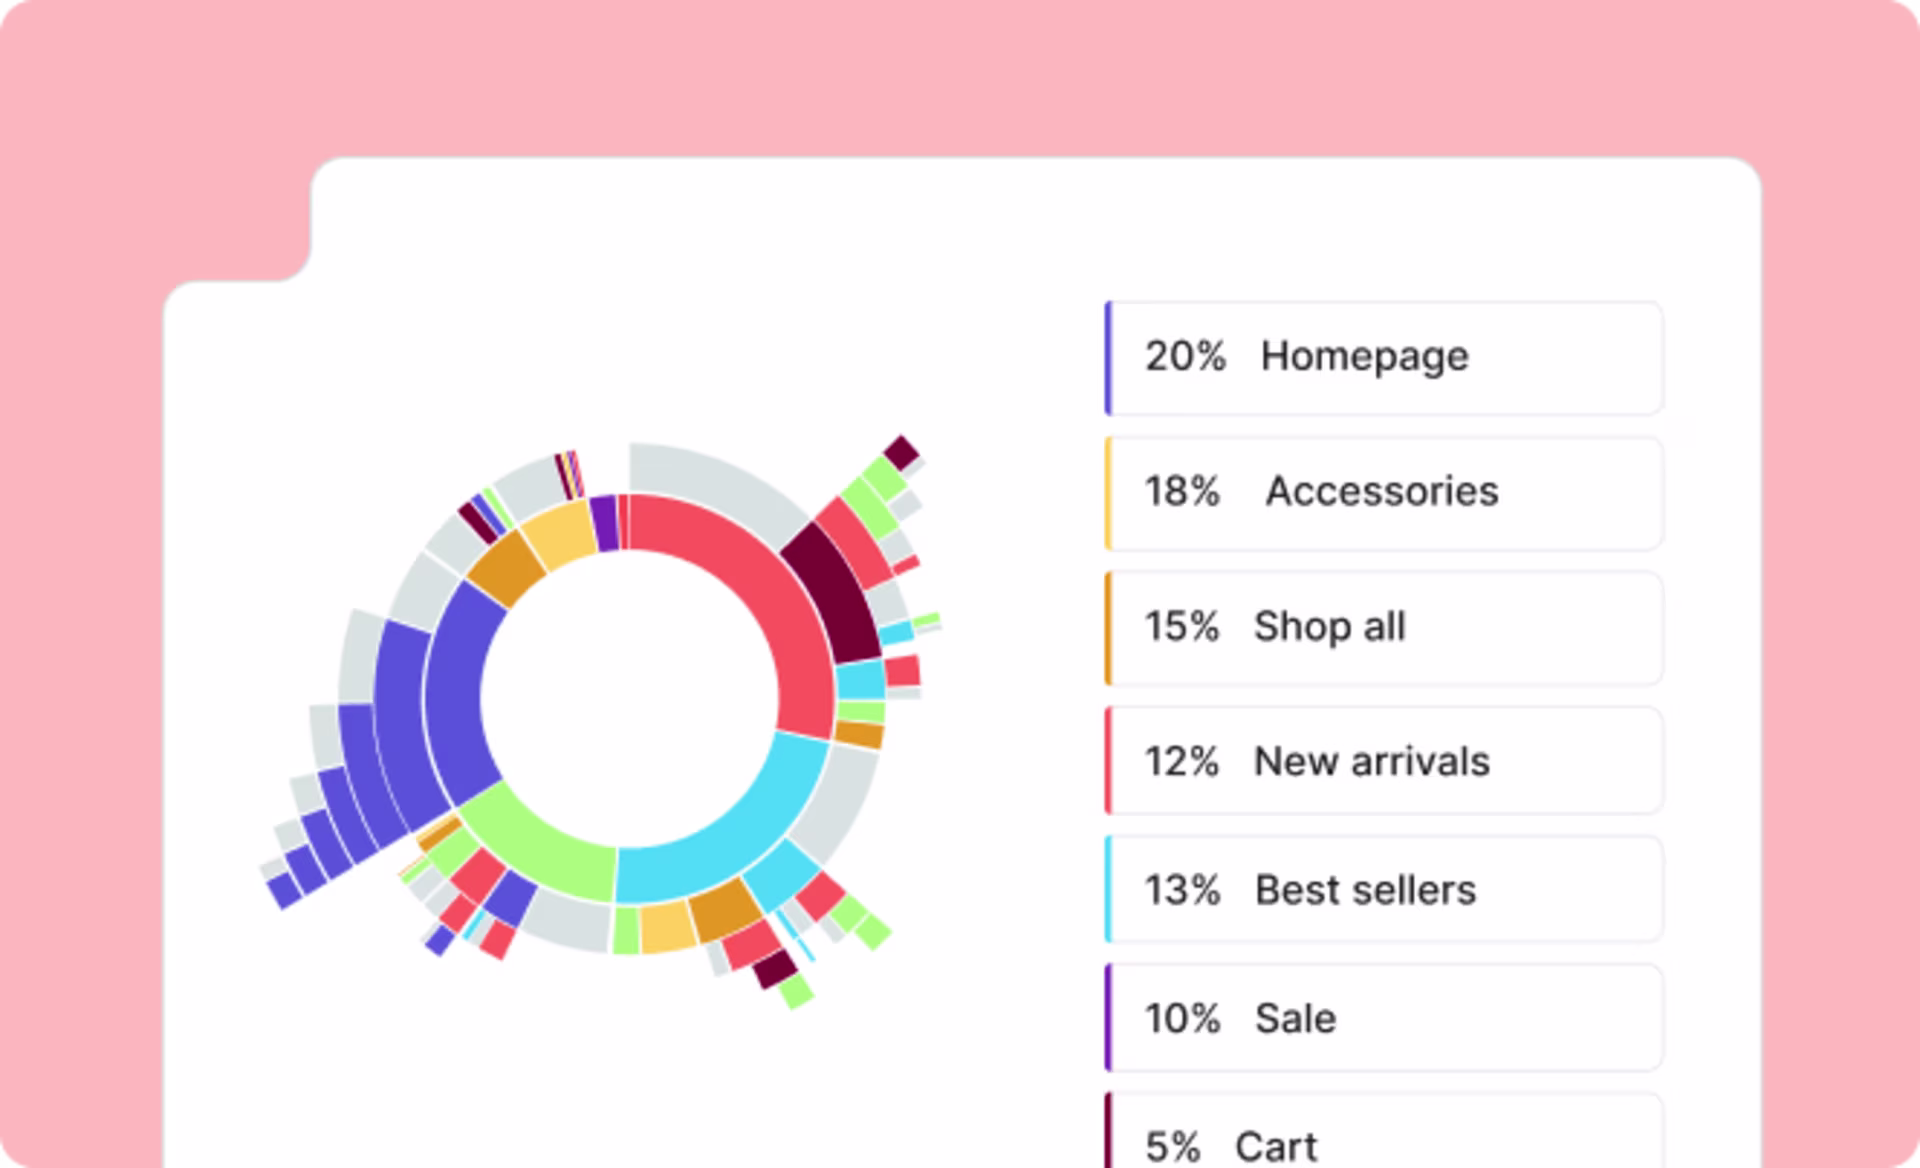Open the Shop all legend item
The width and height of the screenshot is (1920, 1168).
[x=1385, y=627]
